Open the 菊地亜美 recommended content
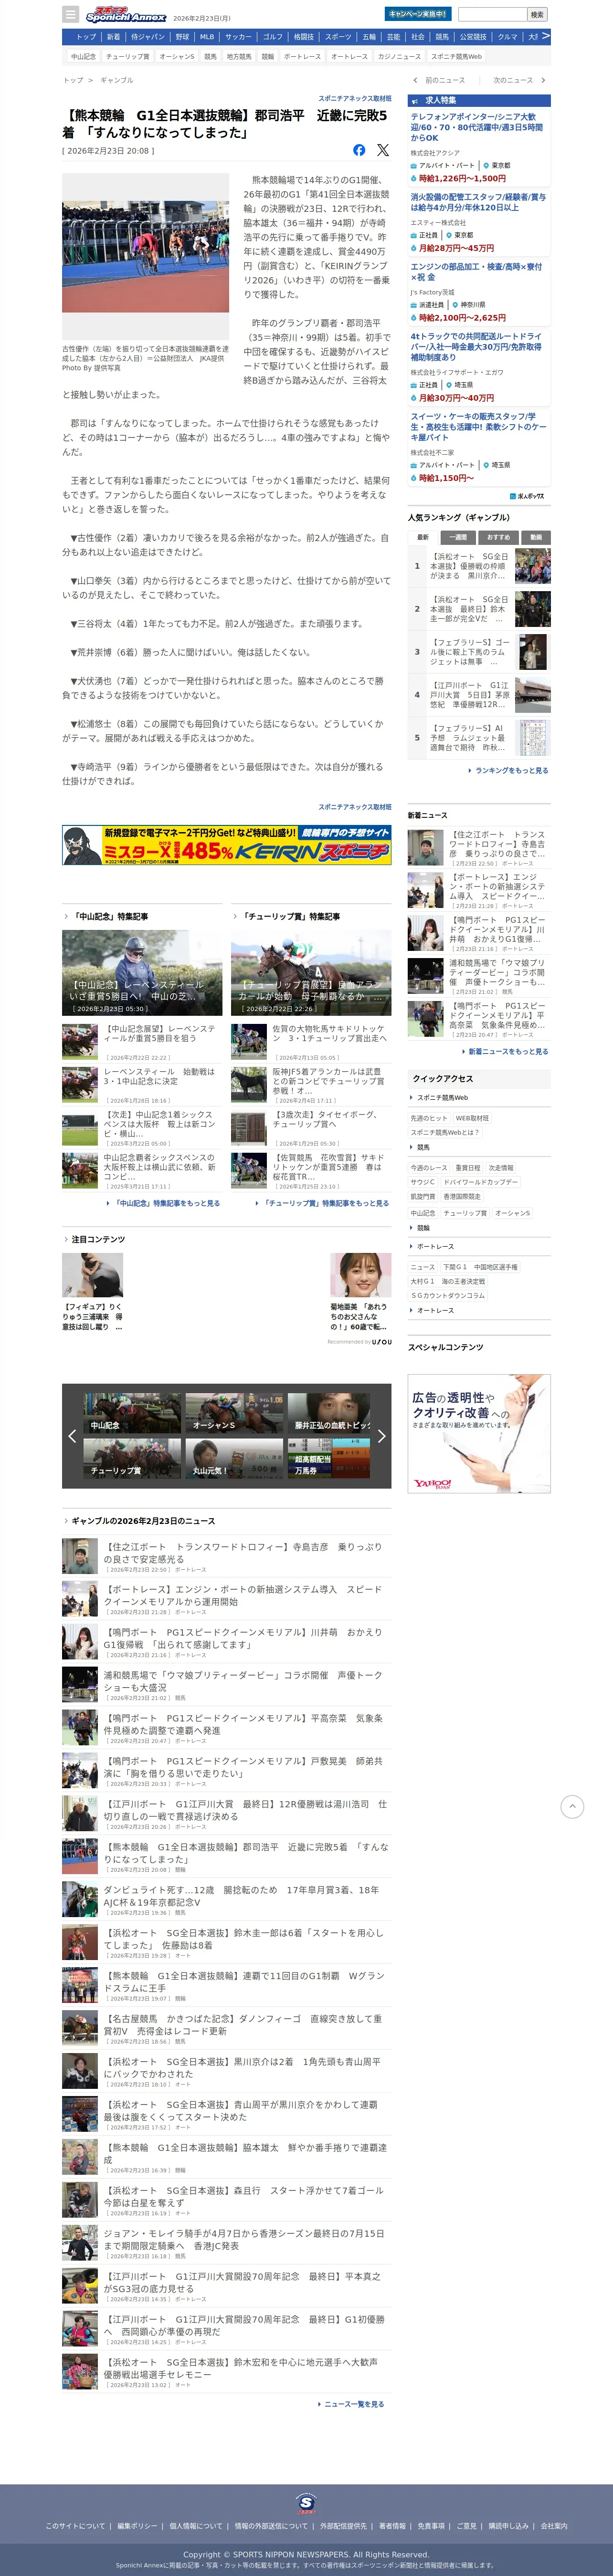Viewport: 613px width, 2576px height. (x=360, y=1292)
